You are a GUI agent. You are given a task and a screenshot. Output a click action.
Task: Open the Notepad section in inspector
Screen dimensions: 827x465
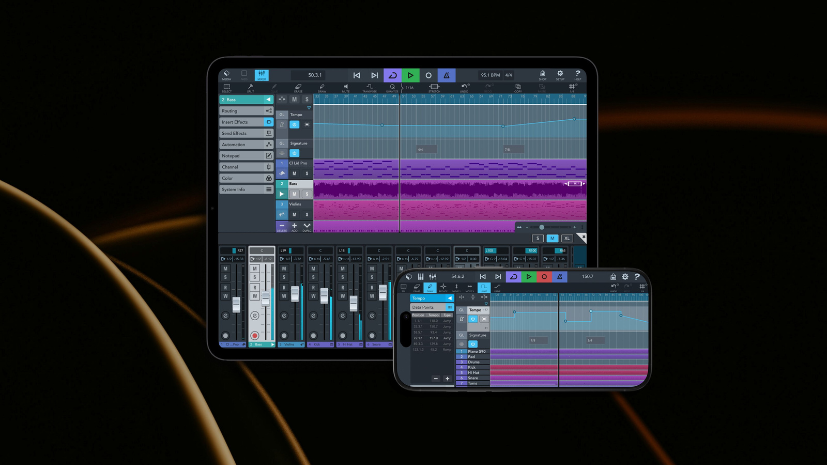click(x=246, y=156)
